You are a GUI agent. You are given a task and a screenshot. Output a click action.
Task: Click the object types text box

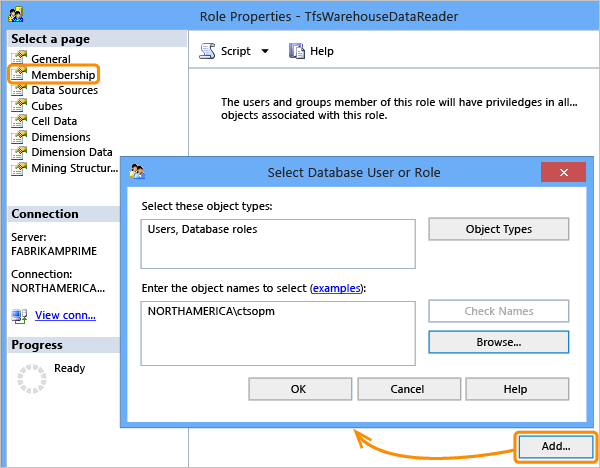pyautogui.click(x=278, y=244)
